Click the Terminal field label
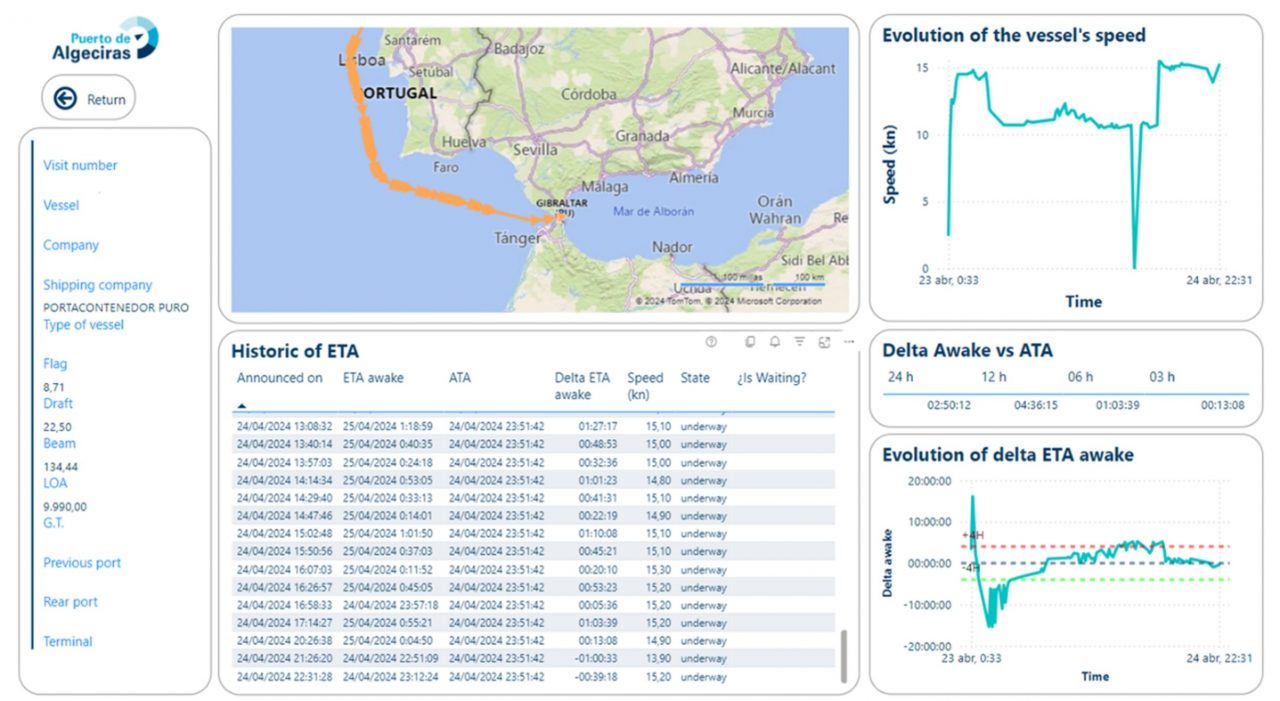 68,642
